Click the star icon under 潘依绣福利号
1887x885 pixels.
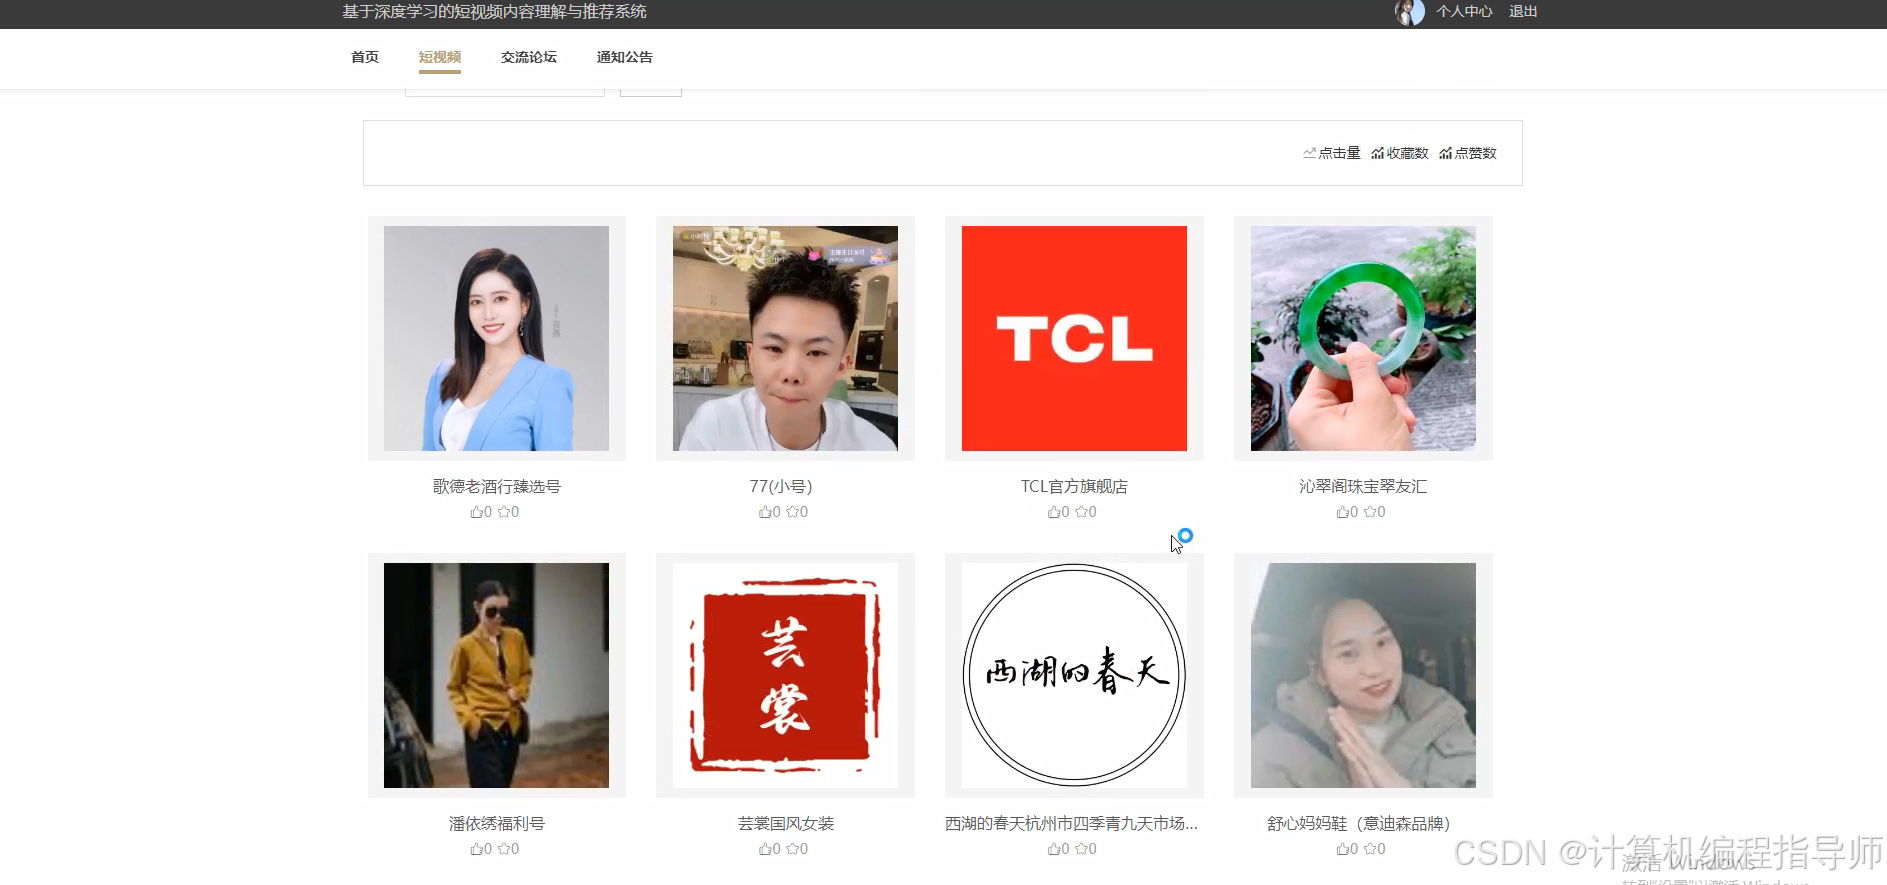[x=504, y=849]
